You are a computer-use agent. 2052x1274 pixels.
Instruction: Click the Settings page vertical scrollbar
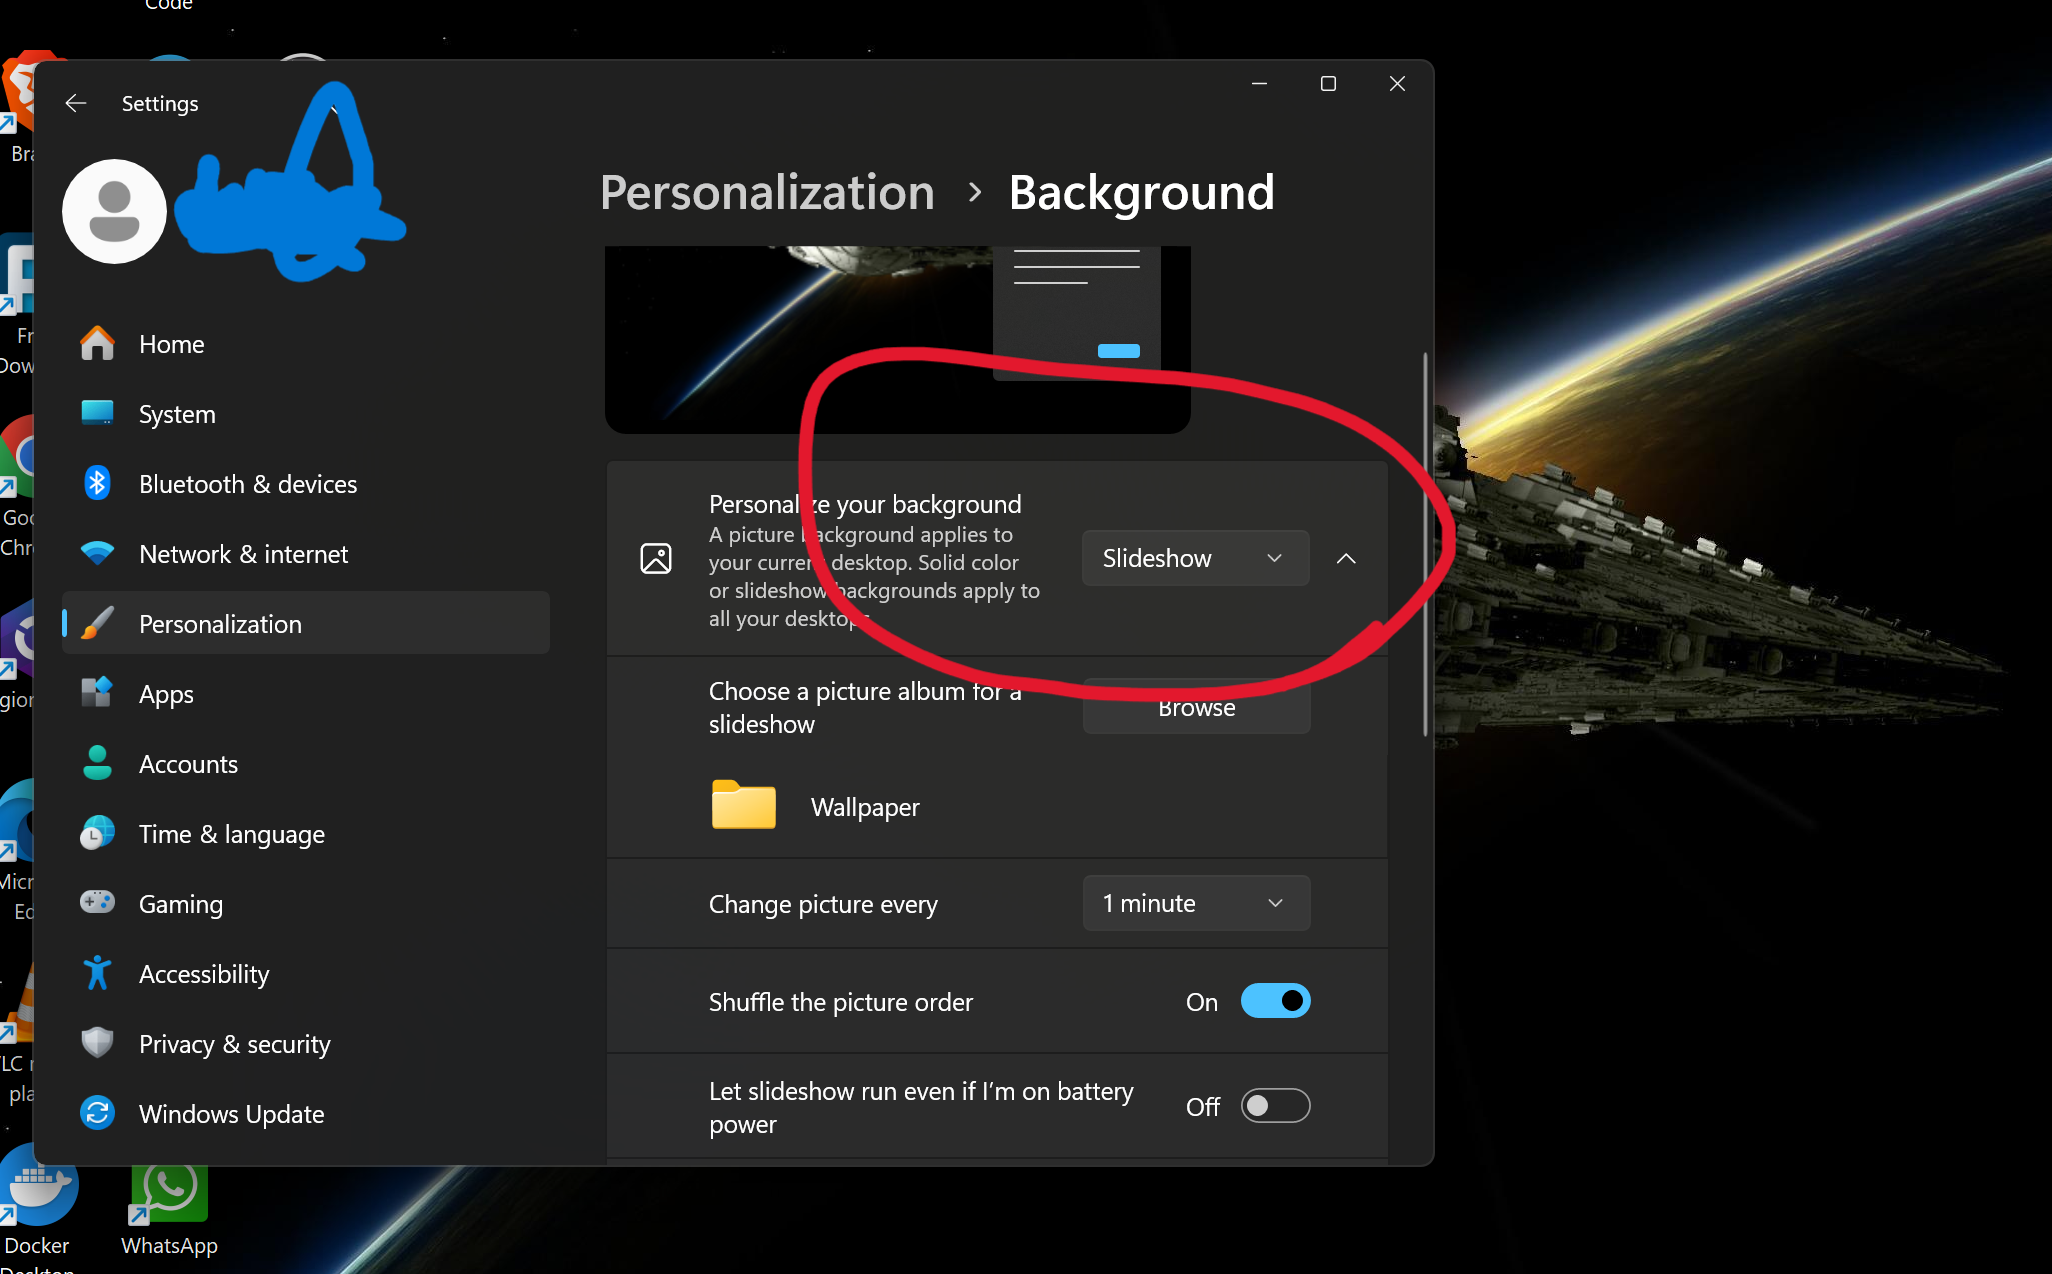click(1425, 543)
